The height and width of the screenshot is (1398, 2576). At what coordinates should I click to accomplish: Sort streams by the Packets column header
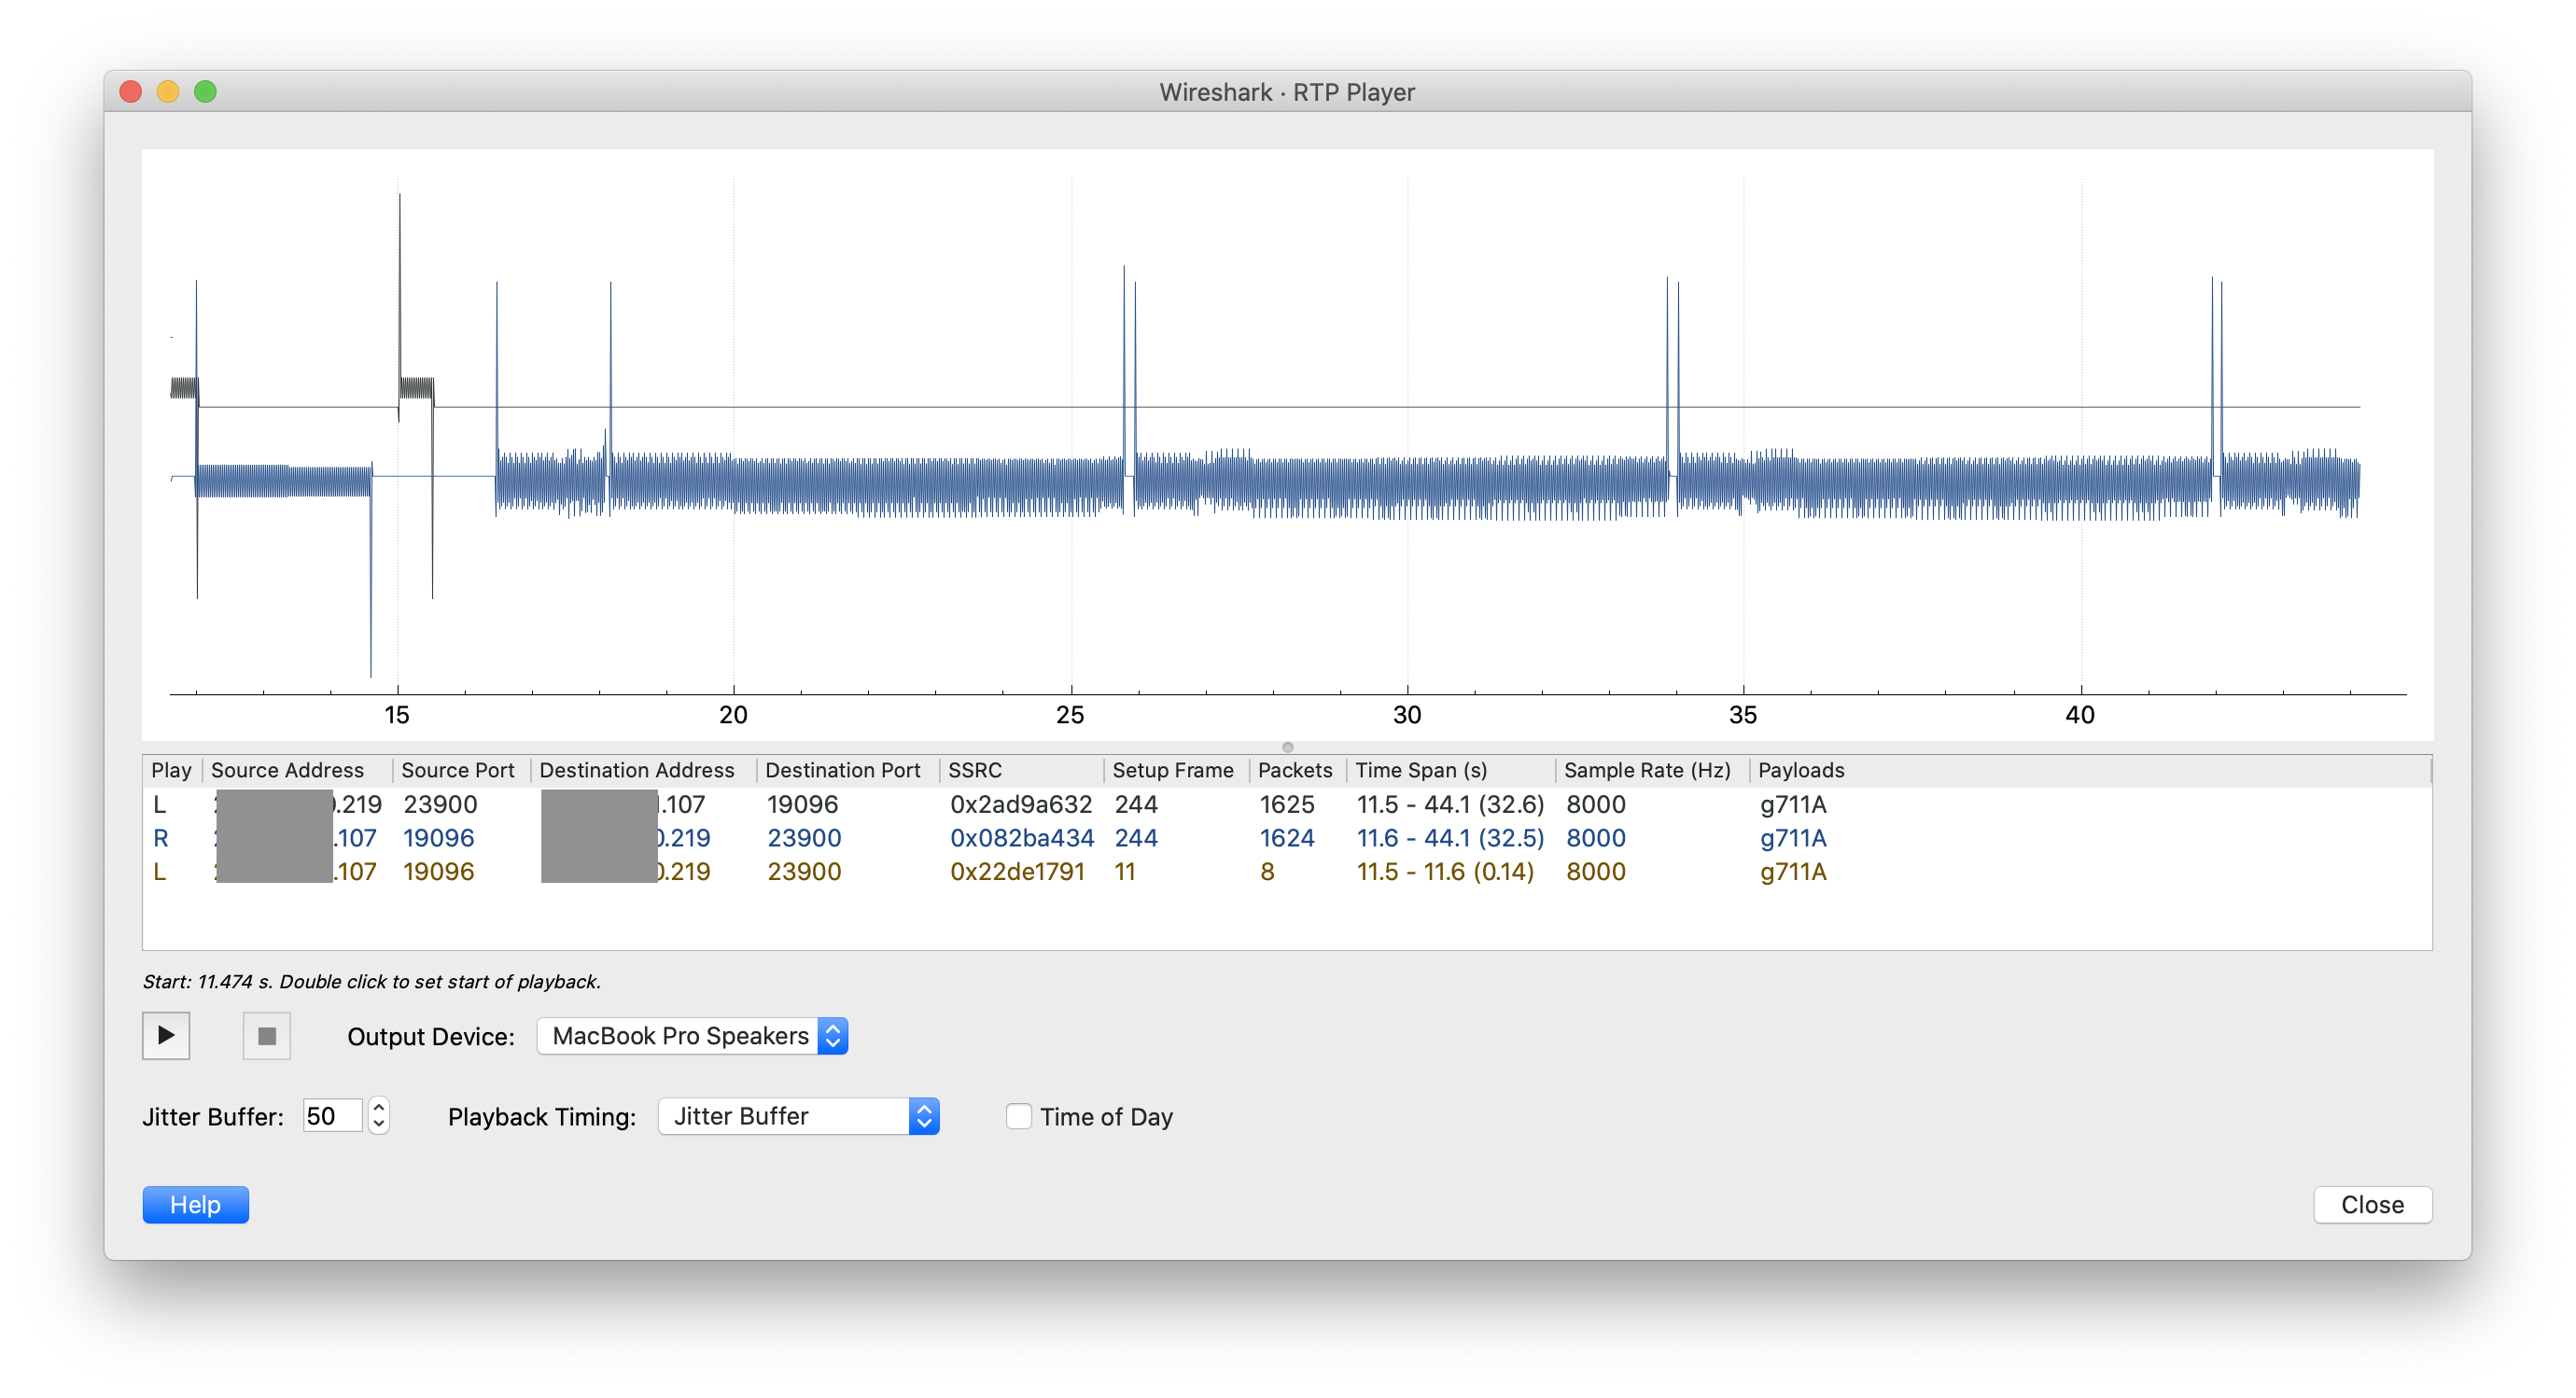coord(1295,770)
